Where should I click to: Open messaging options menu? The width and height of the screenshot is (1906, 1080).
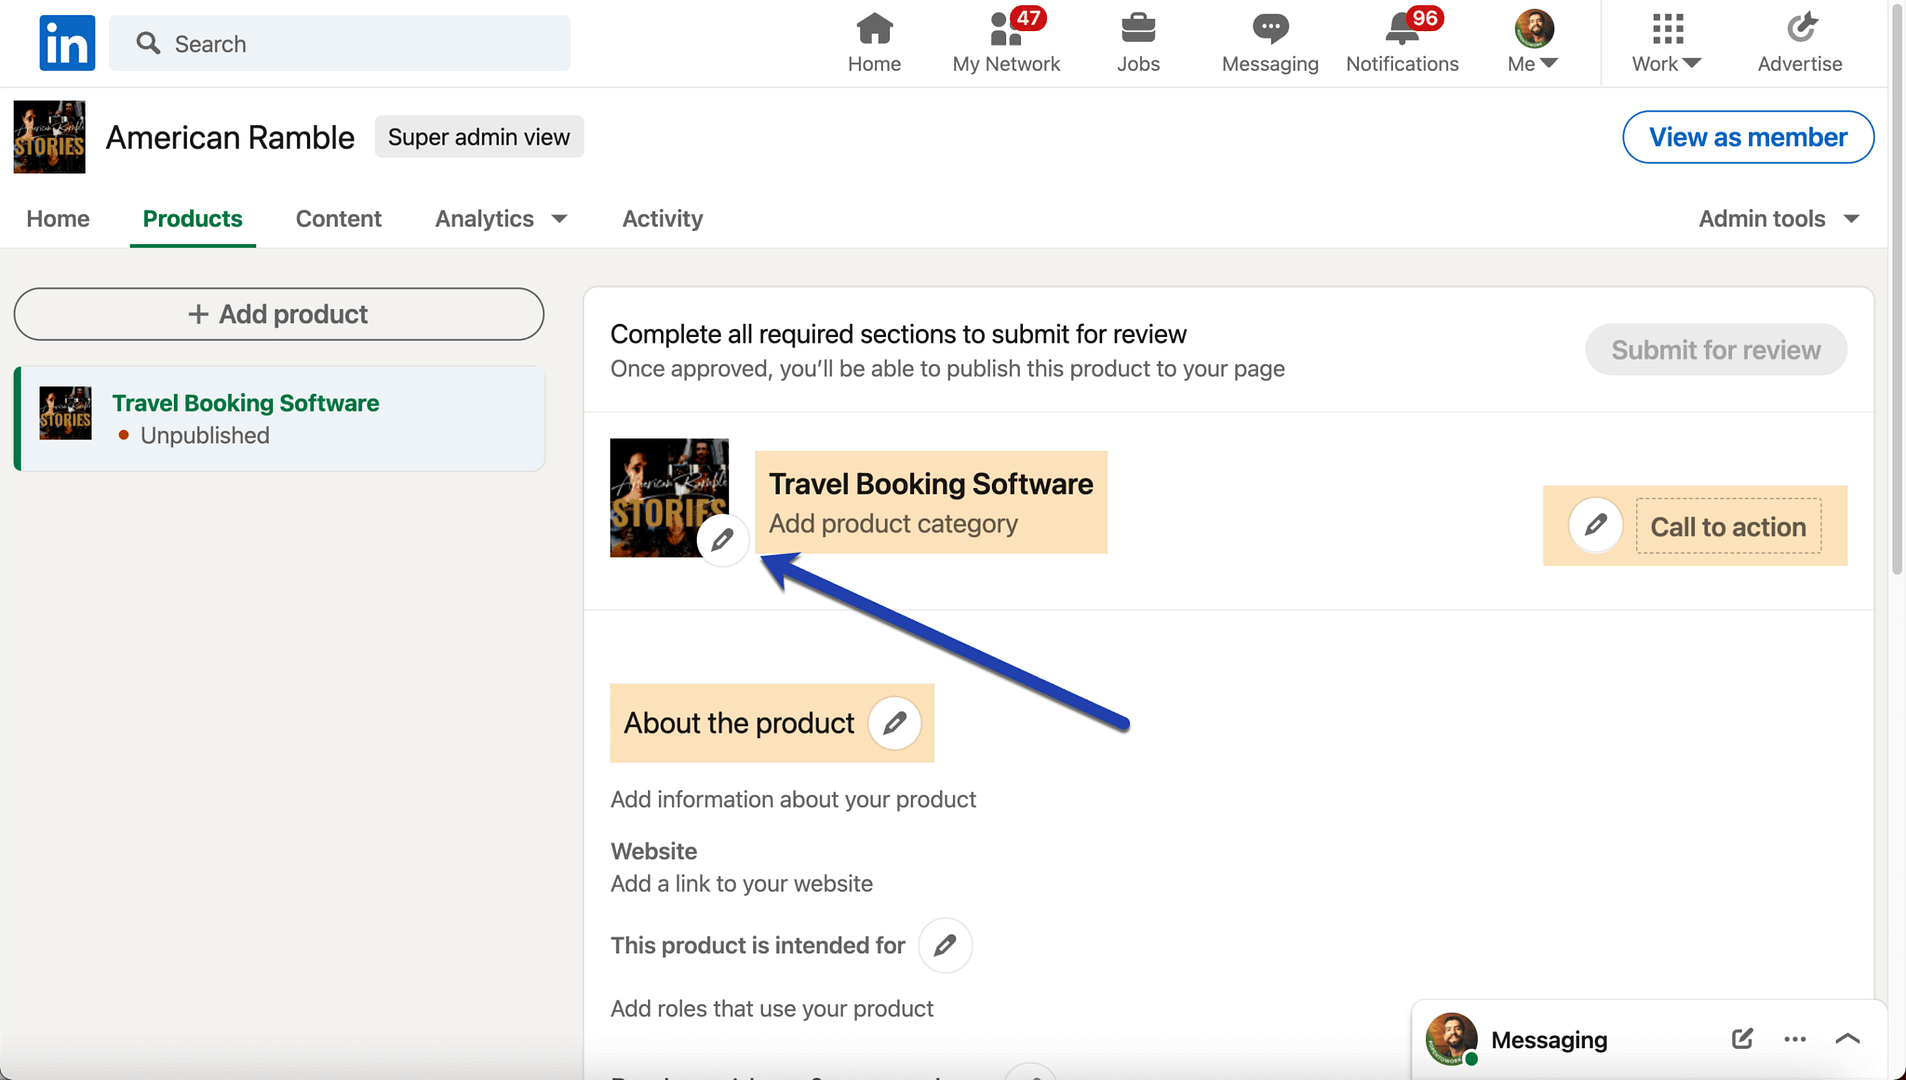coord(1795,1039)
